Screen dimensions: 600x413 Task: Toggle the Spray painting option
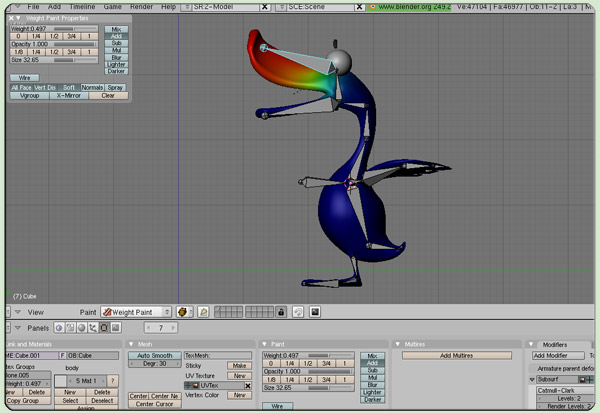click(115, 88)
